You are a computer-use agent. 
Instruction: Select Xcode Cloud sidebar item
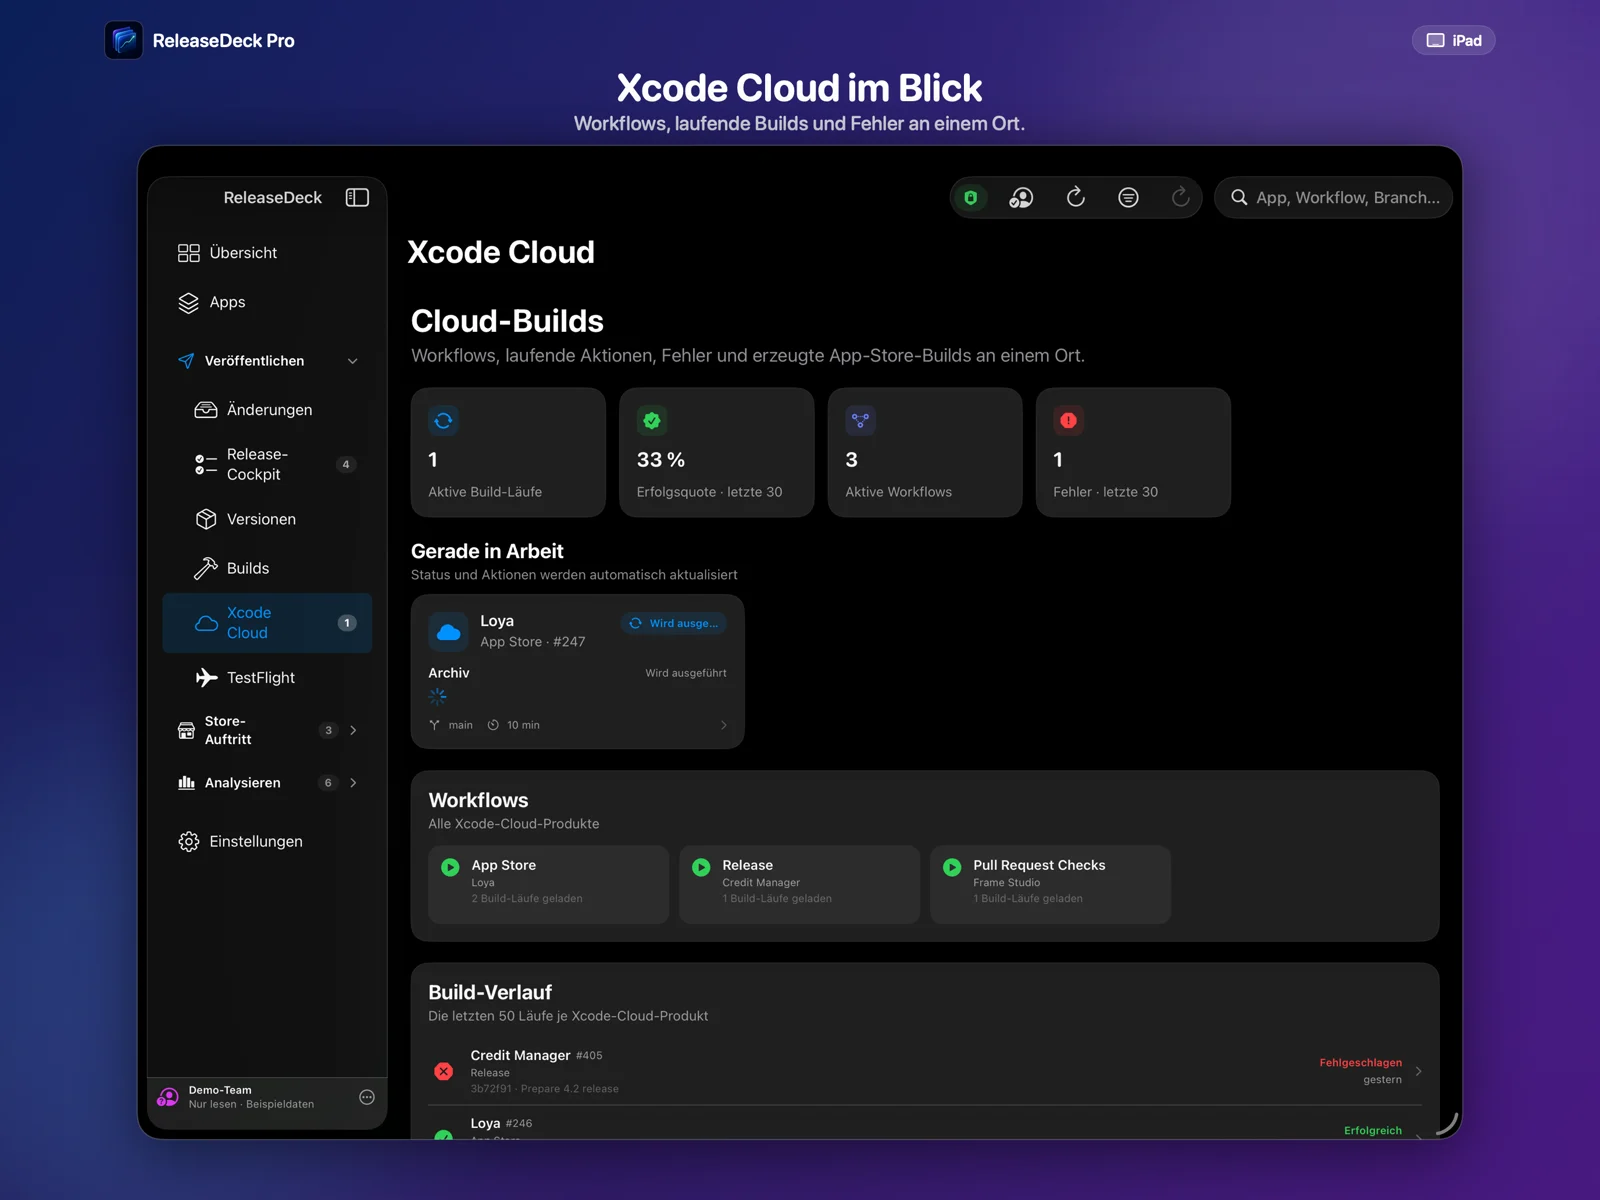(267, 623)
